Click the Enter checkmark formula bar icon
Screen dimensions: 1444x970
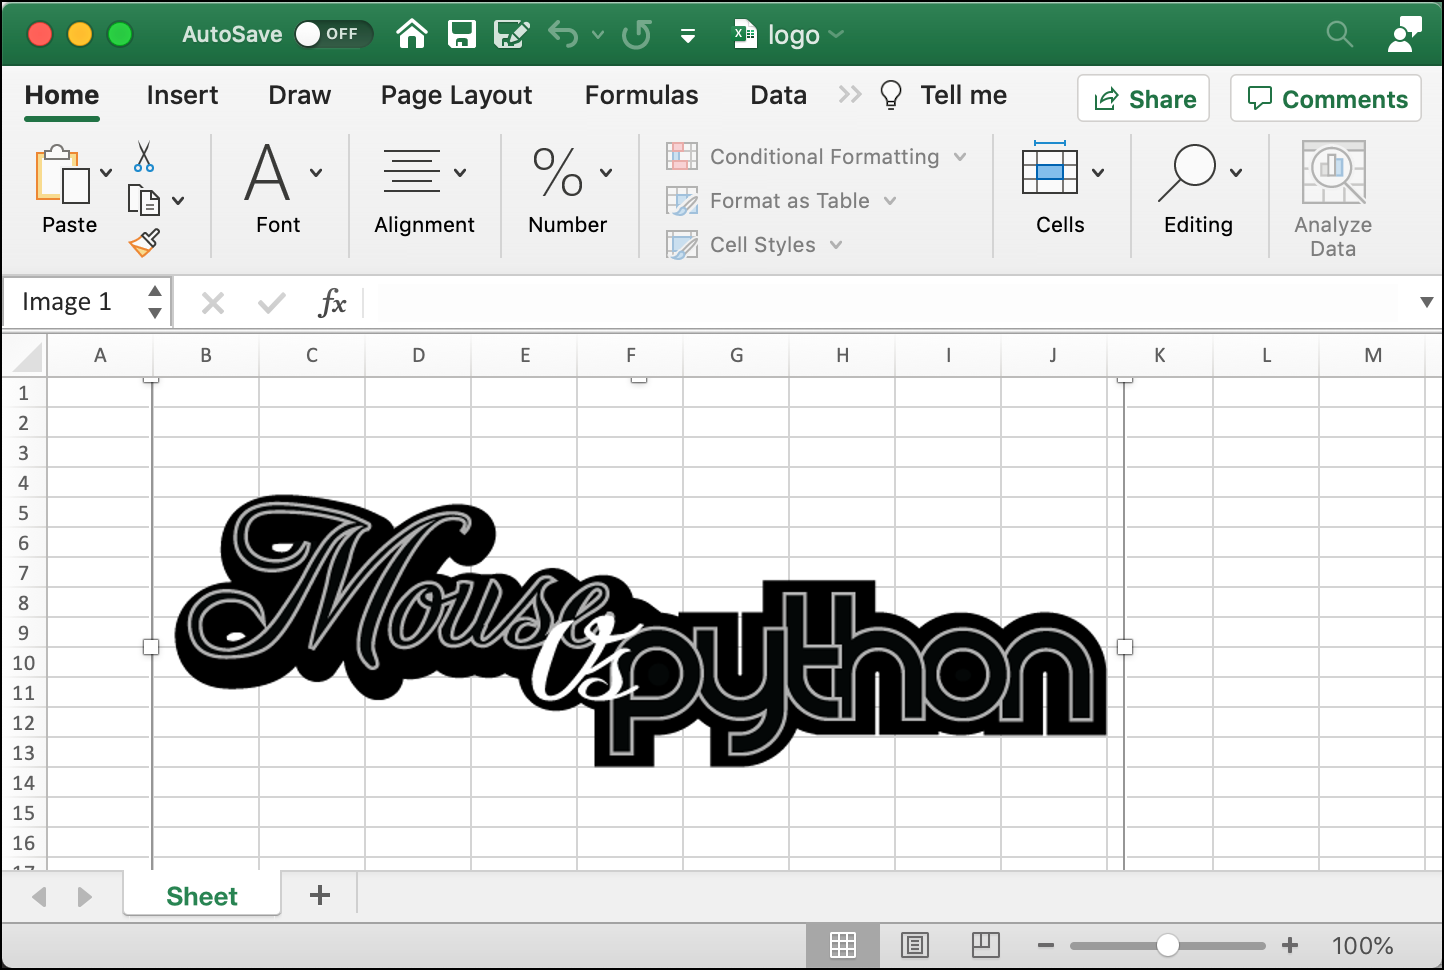(271, 303)
